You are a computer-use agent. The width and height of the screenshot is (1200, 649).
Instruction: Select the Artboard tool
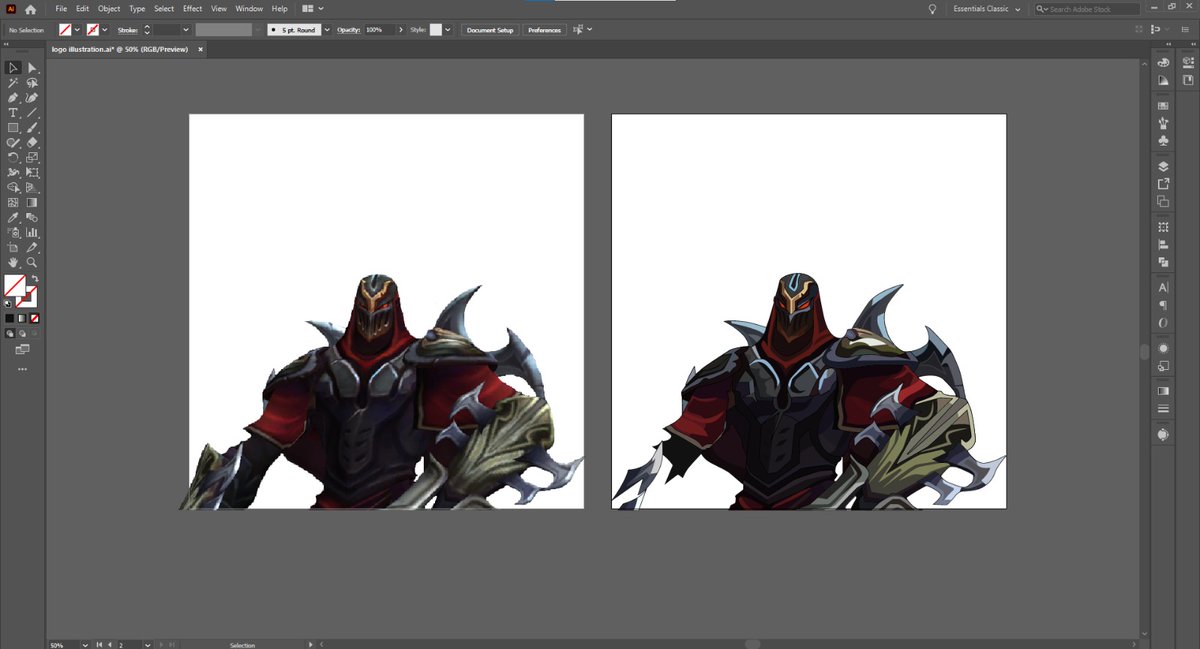click(x=13, y=247)
